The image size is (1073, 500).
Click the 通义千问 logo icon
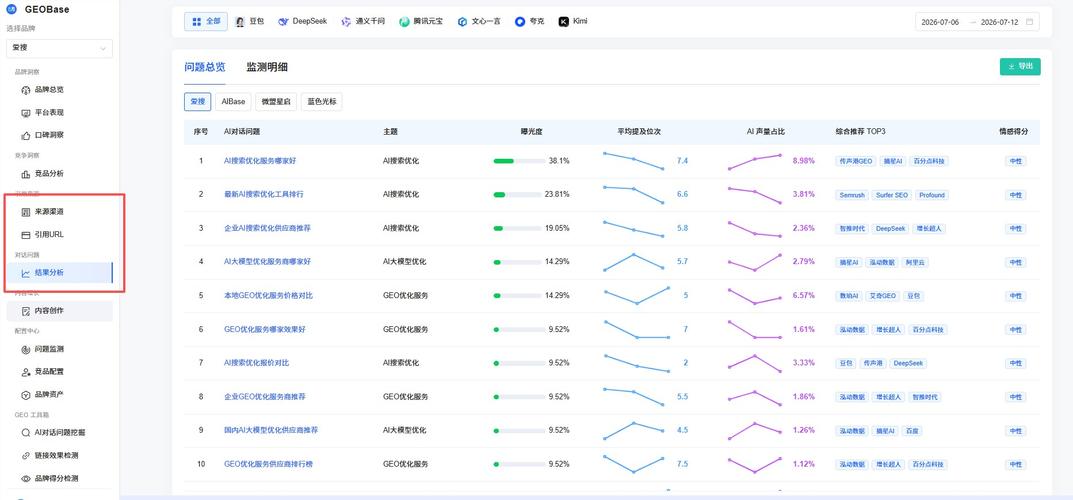tap(346, 21)
